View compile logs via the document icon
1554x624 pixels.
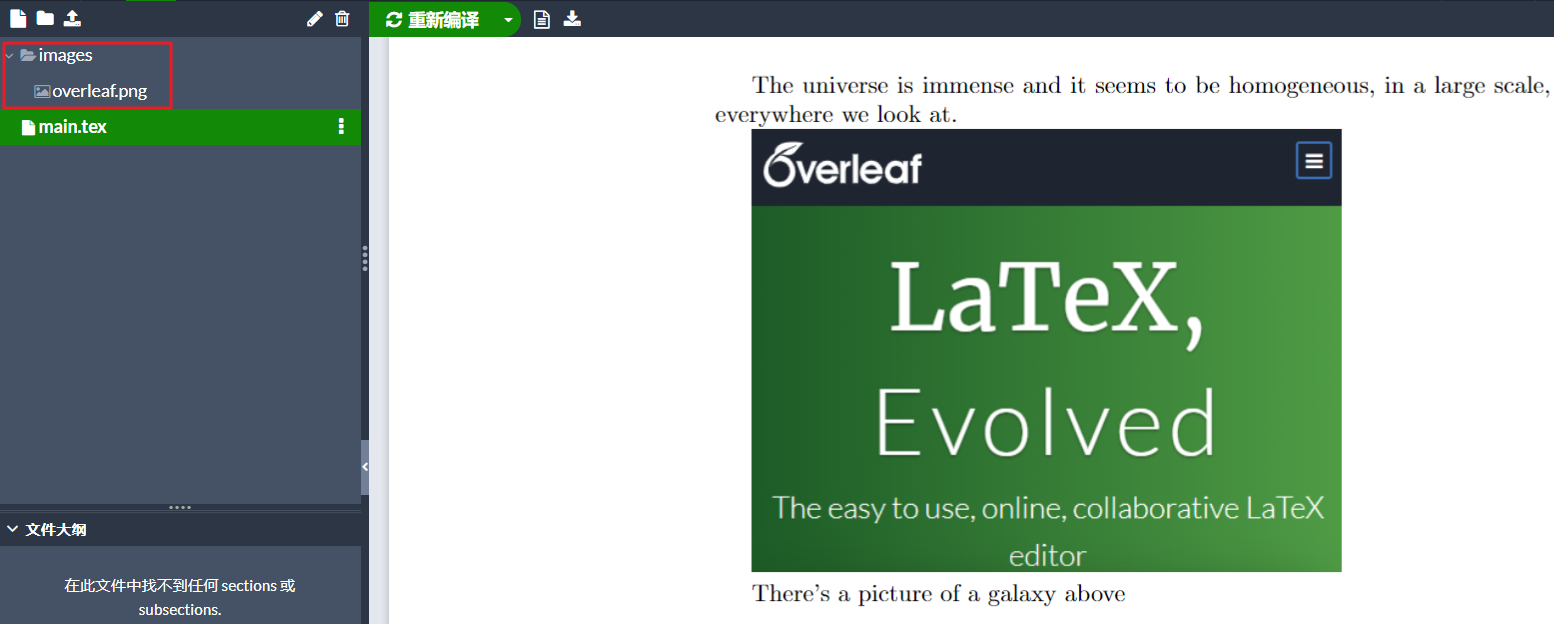[x=541, y=19]
